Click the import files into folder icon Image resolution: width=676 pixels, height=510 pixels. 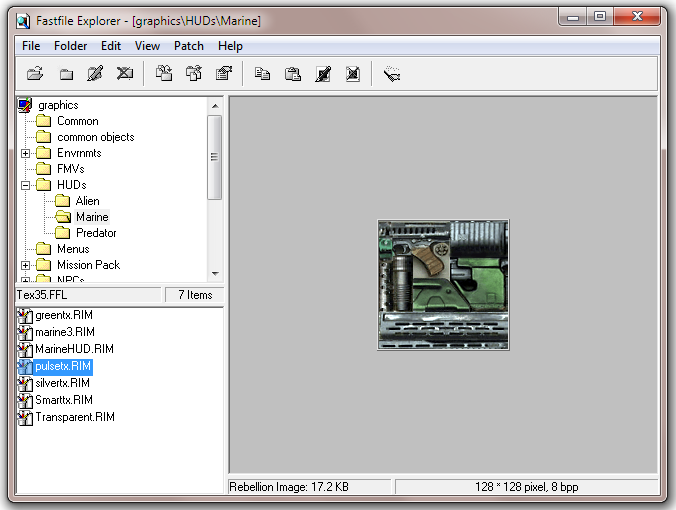point(164,74)
